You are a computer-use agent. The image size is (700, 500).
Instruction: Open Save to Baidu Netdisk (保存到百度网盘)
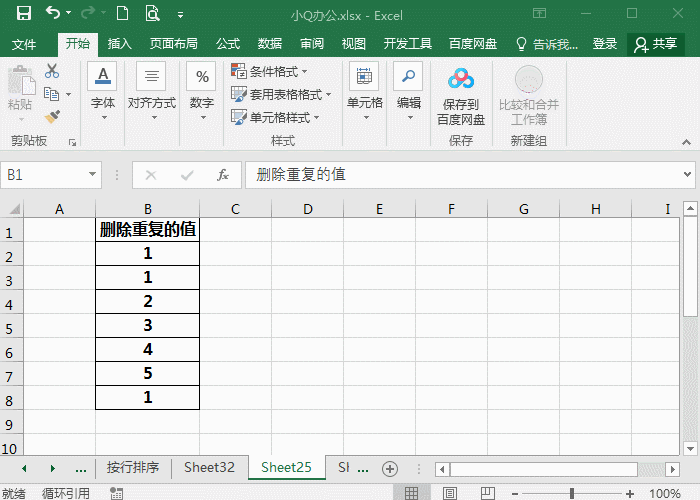[460, 96]
